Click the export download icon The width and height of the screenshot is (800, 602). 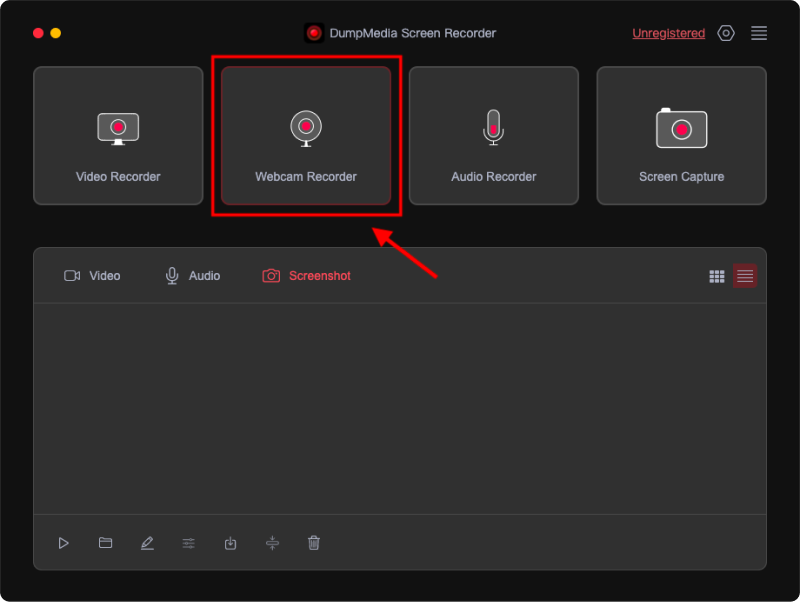coord(231,543)
